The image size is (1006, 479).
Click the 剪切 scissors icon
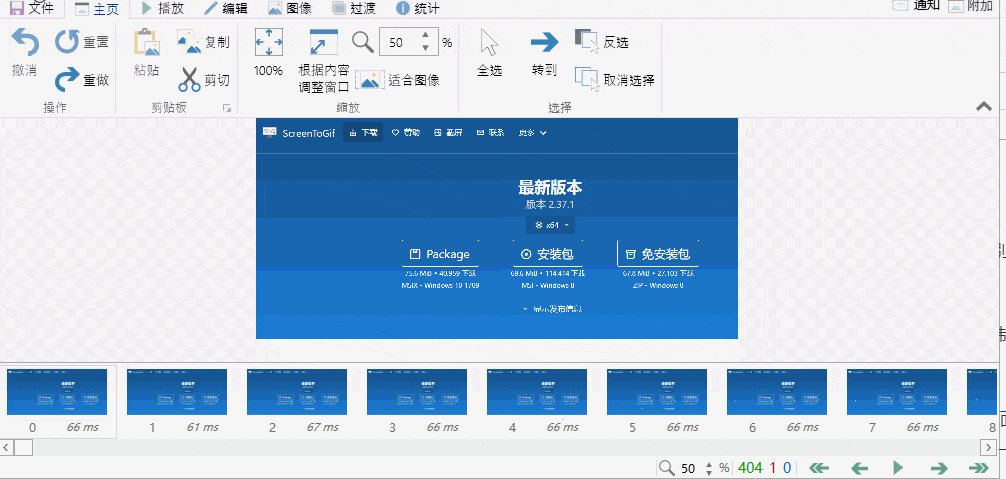[x=189, y=80]
